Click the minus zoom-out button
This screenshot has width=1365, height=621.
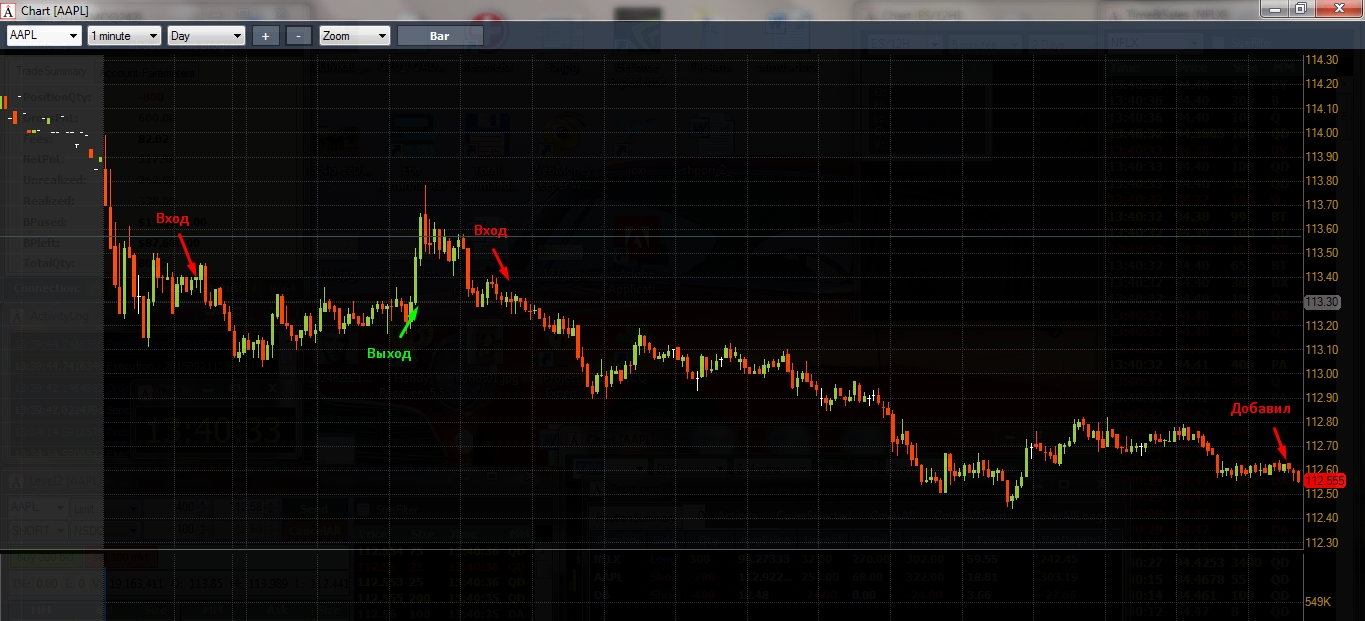pos(299,35)
